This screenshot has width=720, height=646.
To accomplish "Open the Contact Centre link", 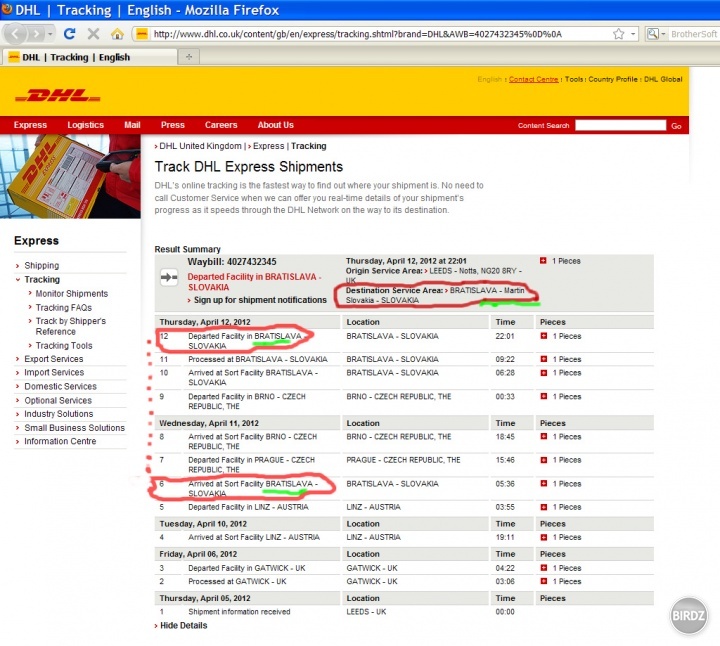I will click(534, 79).
